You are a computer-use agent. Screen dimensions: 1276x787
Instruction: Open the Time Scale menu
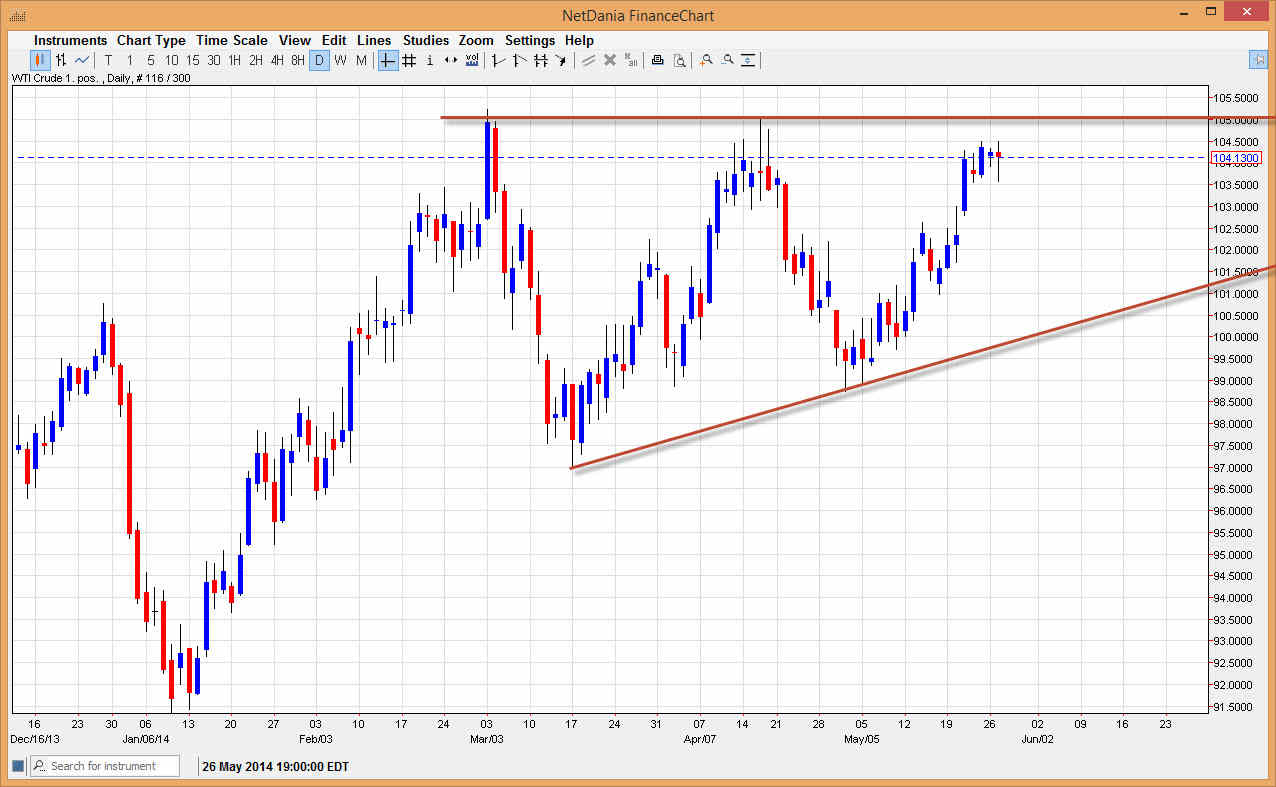[x=232, y=40]
